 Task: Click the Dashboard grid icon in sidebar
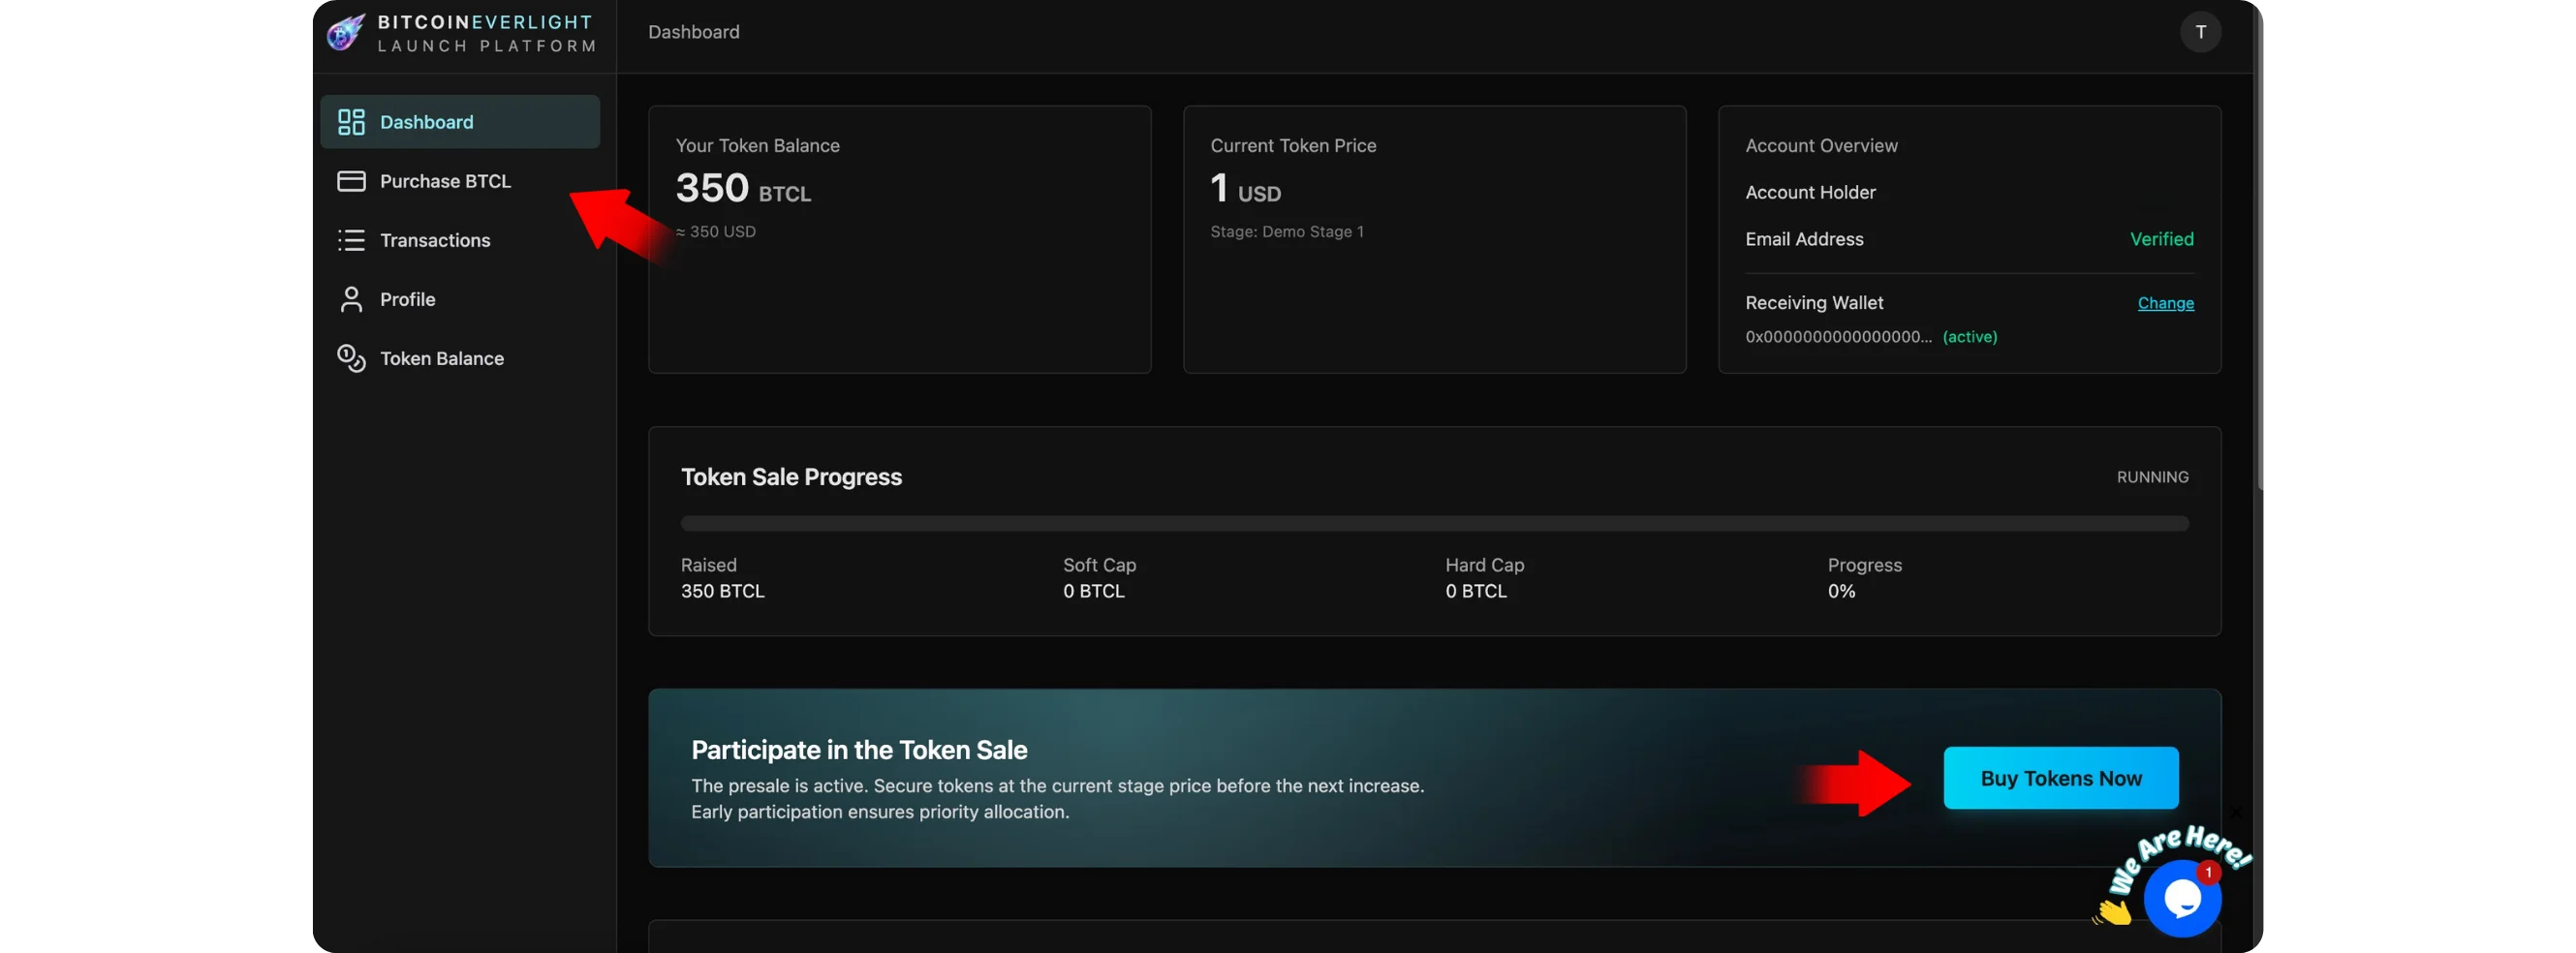pyautogui.click(x=351, y=122)
